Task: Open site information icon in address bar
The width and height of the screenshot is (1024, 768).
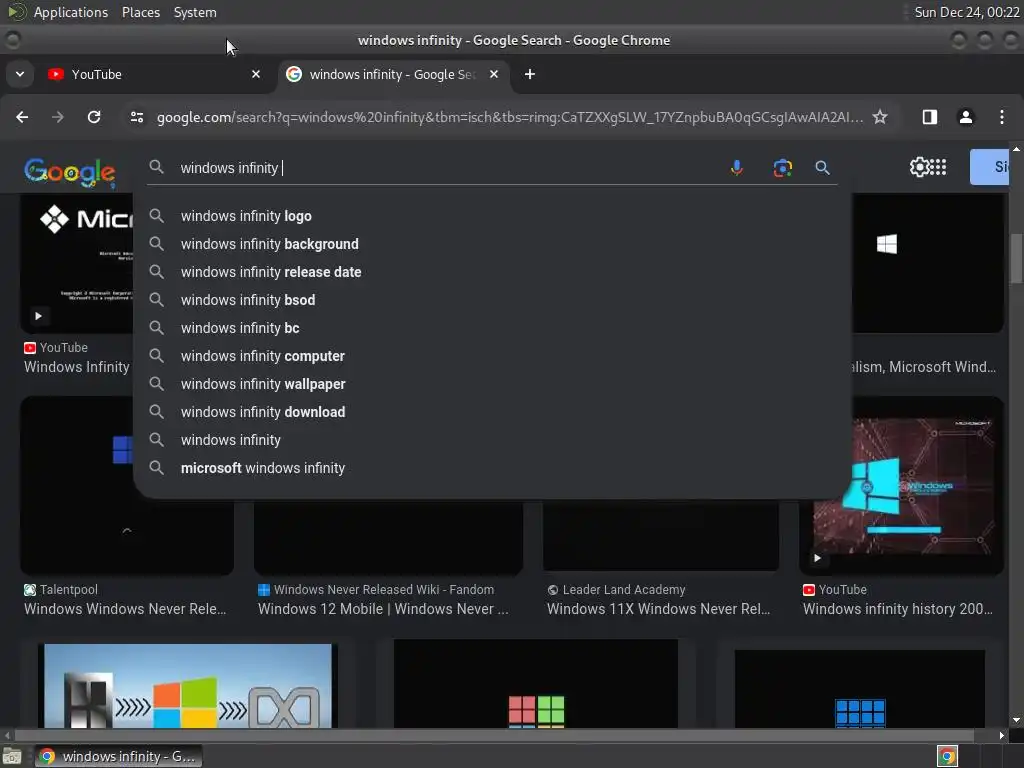Action: point(136,117)
